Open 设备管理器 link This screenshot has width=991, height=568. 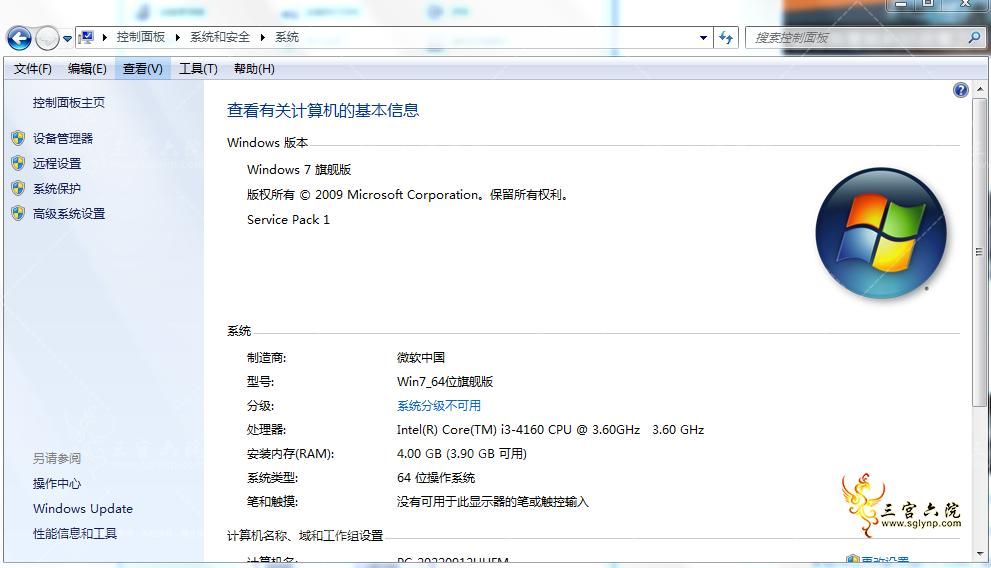[63, 138]
